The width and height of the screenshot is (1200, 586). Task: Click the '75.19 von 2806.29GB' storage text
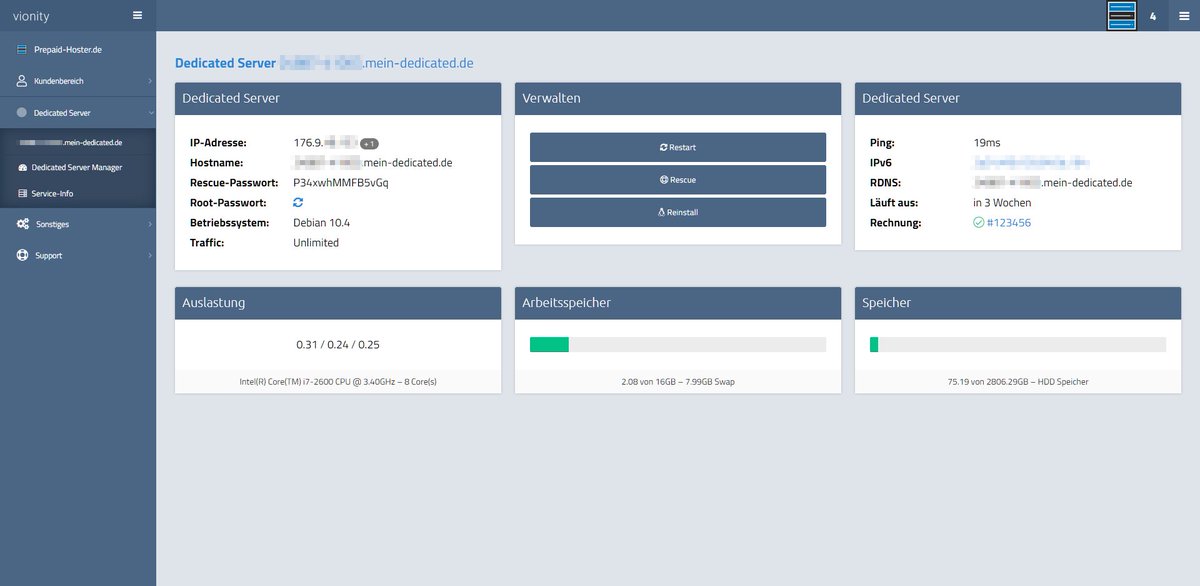click(990, 382)
